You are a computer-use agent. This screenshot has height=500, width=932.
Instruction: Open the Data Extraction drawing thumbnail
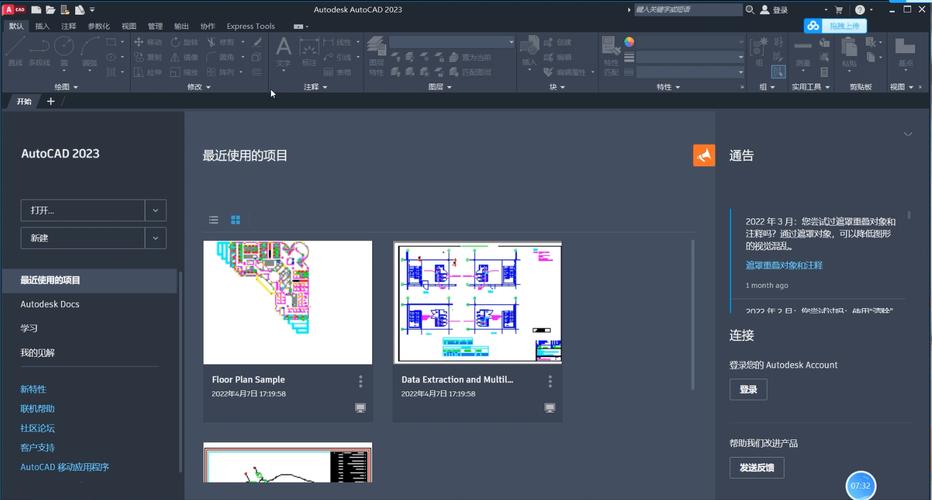(477, 302)
